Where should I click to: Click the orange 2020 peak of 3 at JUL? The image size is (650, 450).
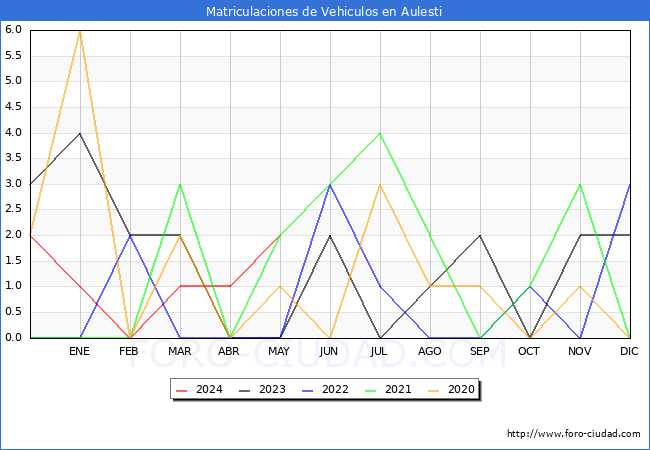[380, 185]
